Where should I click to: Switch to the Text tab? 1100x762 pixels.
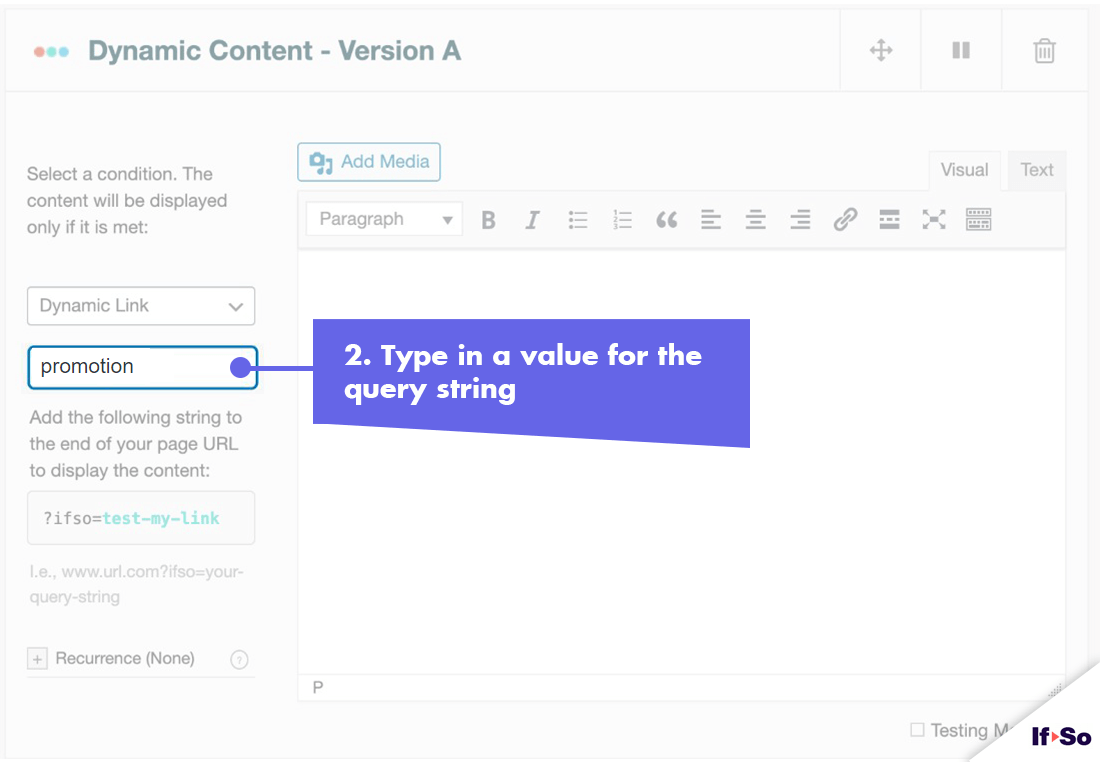click(1037, 169)
